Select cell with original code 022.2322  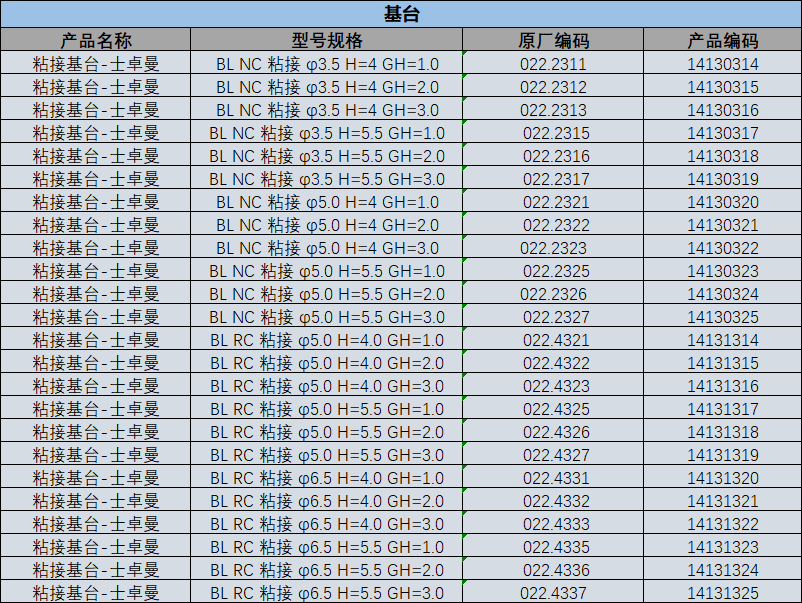click(553, 224)
